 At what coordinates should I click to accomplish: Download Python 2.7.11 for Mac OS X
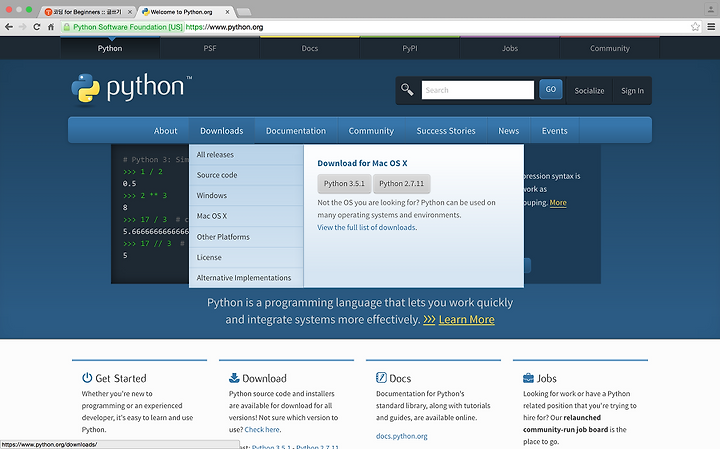[402, 184]
